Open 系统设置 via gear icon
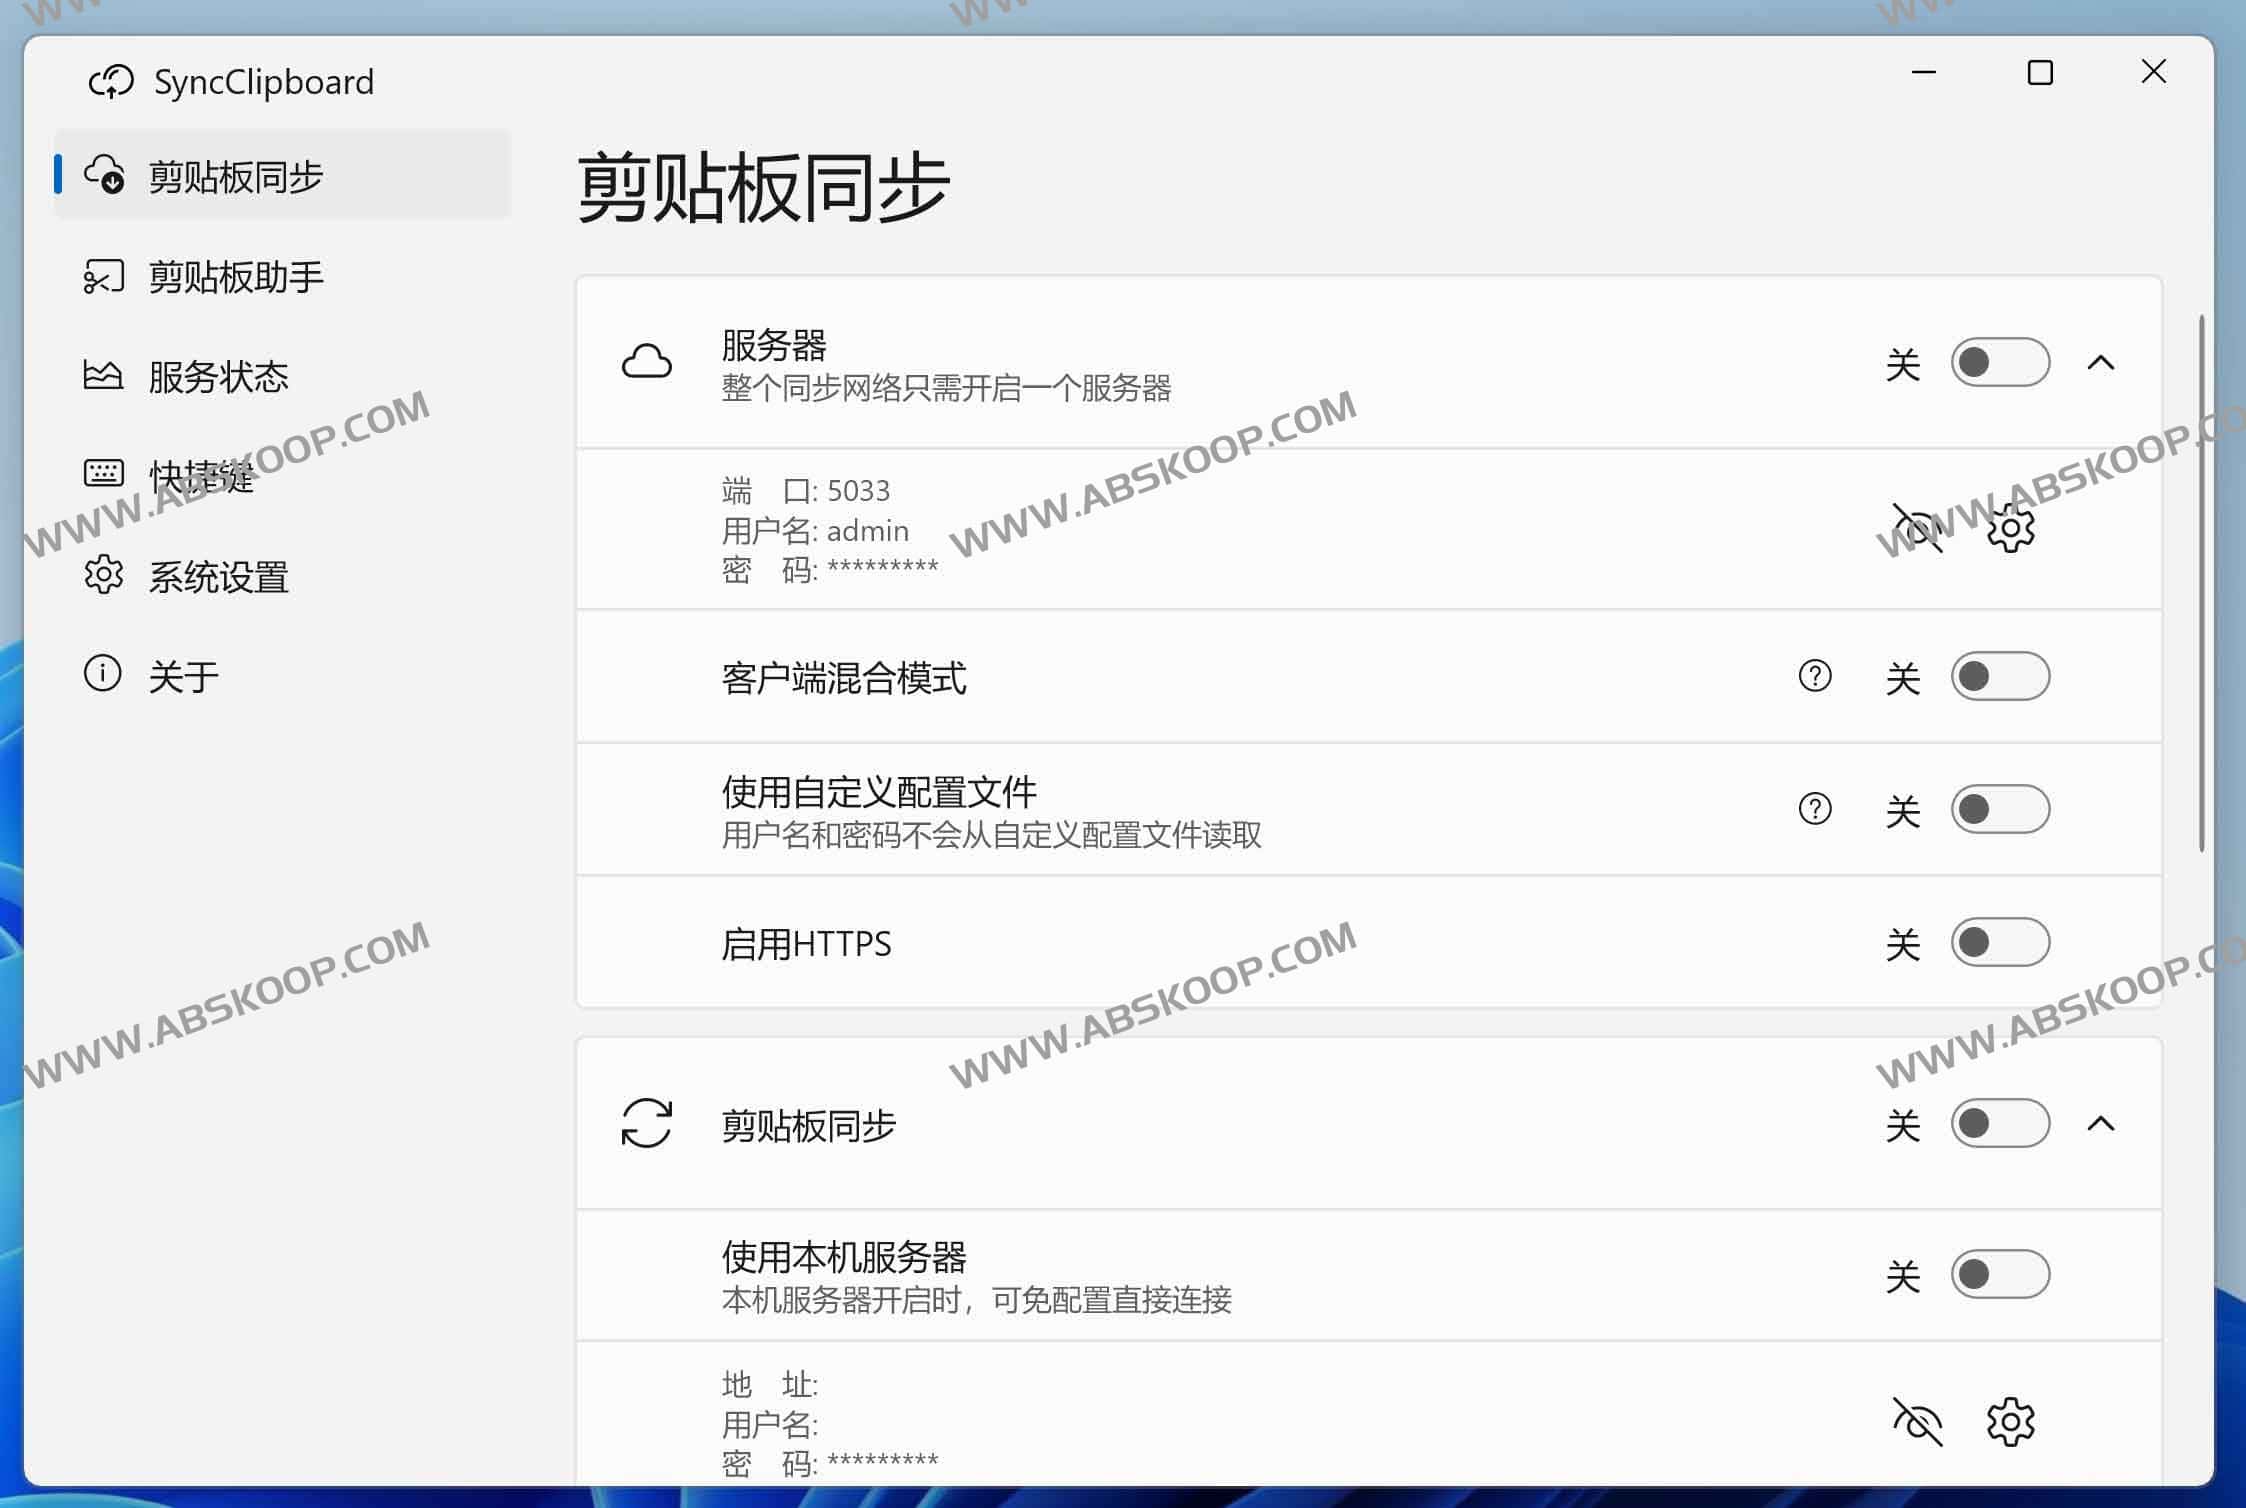This screenshot has height=1508, width=2246. point(103,577)
